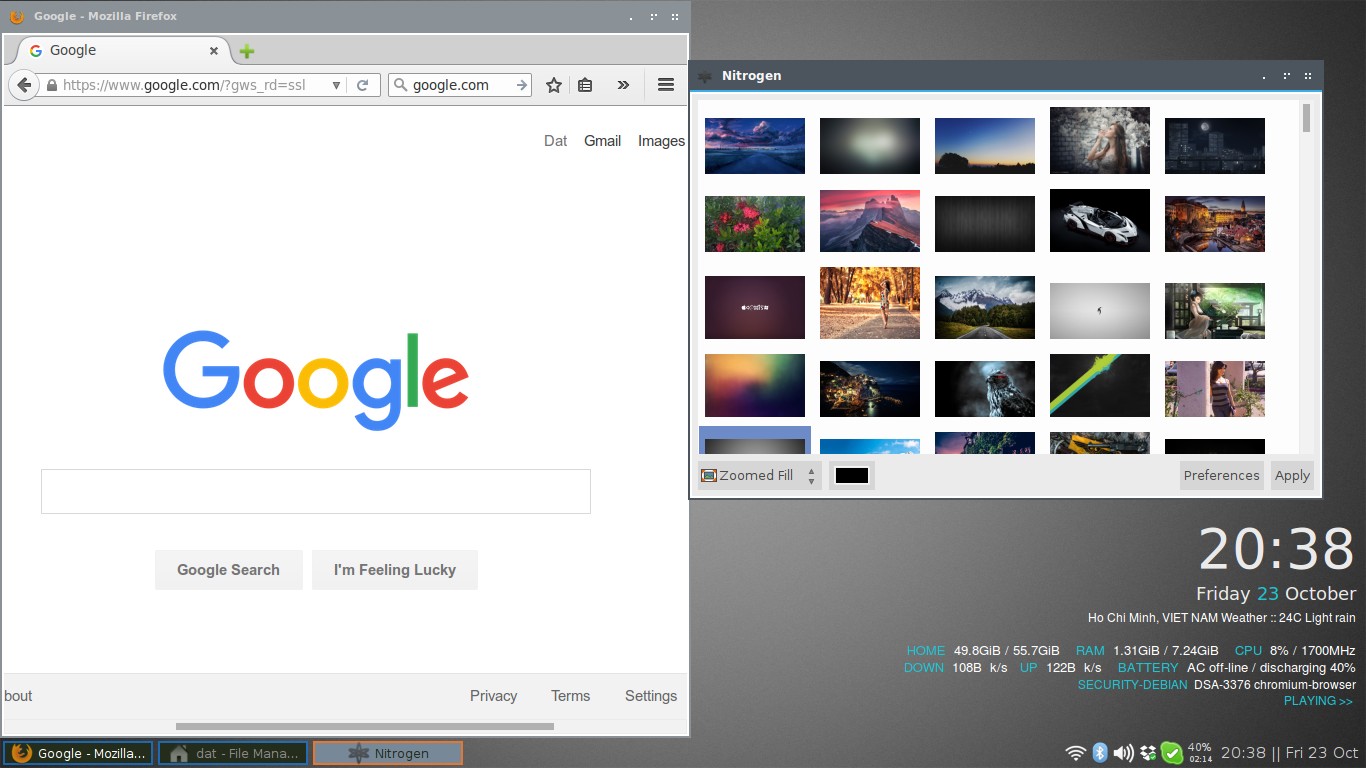
Task: Click the Nitrogen title bar icon
Action: pos(705,76)
